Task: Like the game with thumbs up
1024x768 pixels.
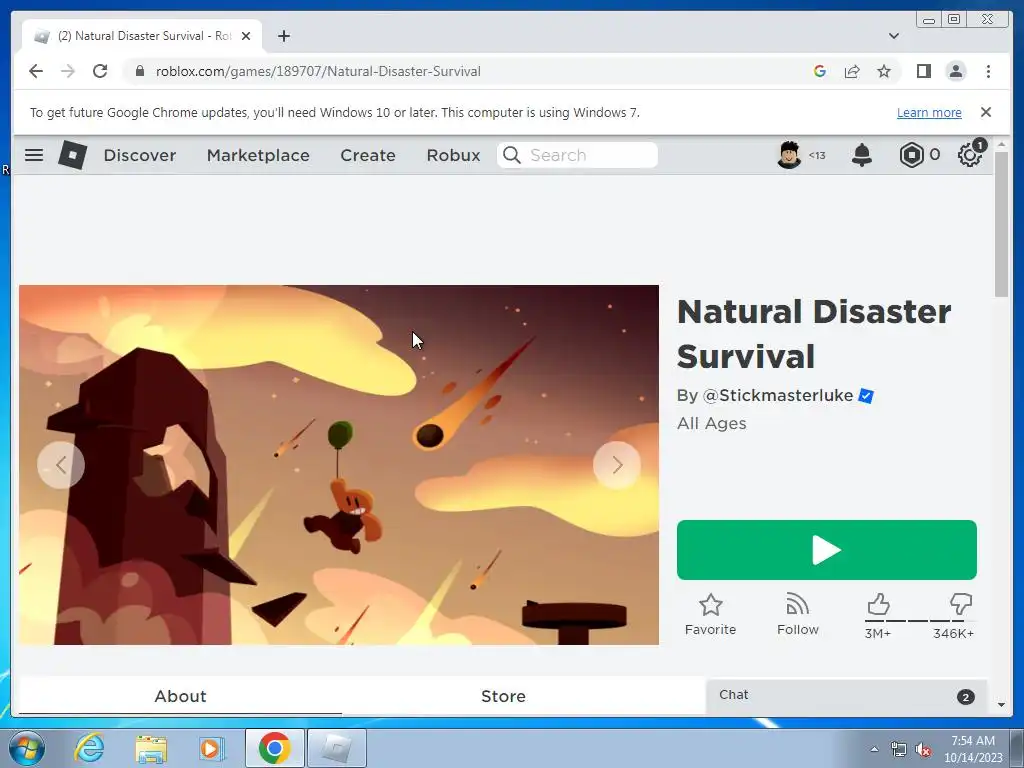Action: pyautogui.click(x=878, y=605)
